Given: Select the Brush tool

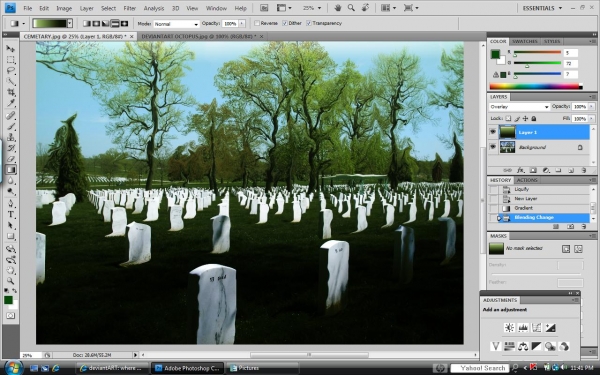Looking at the screenshot, I should click(11, 126).
